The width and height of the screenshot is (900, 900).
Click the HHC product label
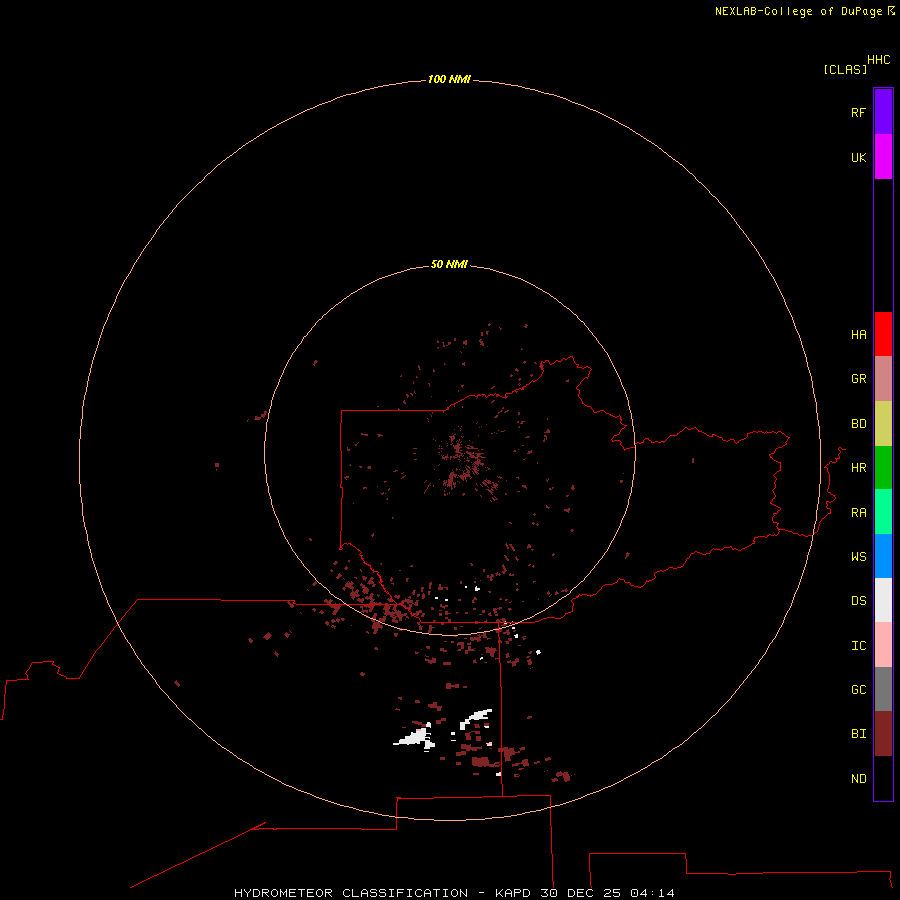click(x=878, y=60)
